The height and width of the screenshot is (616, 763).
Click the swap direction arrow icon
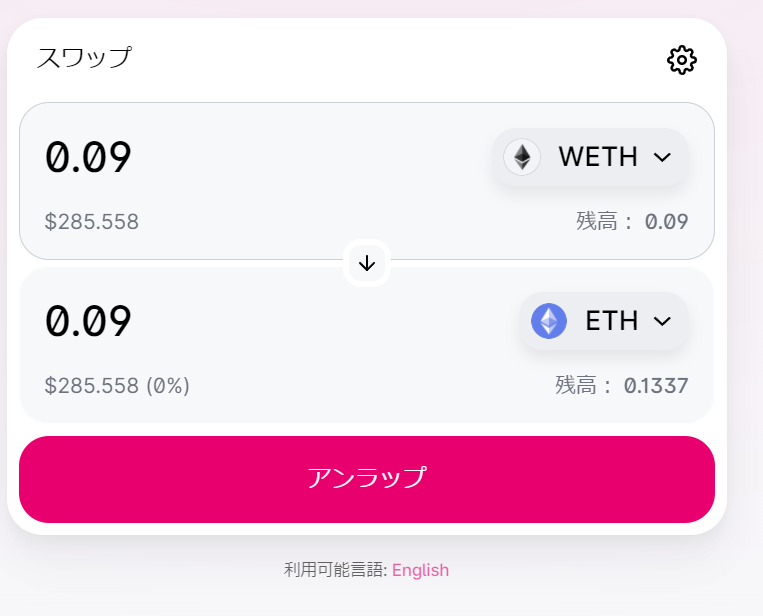click(367, 263)
